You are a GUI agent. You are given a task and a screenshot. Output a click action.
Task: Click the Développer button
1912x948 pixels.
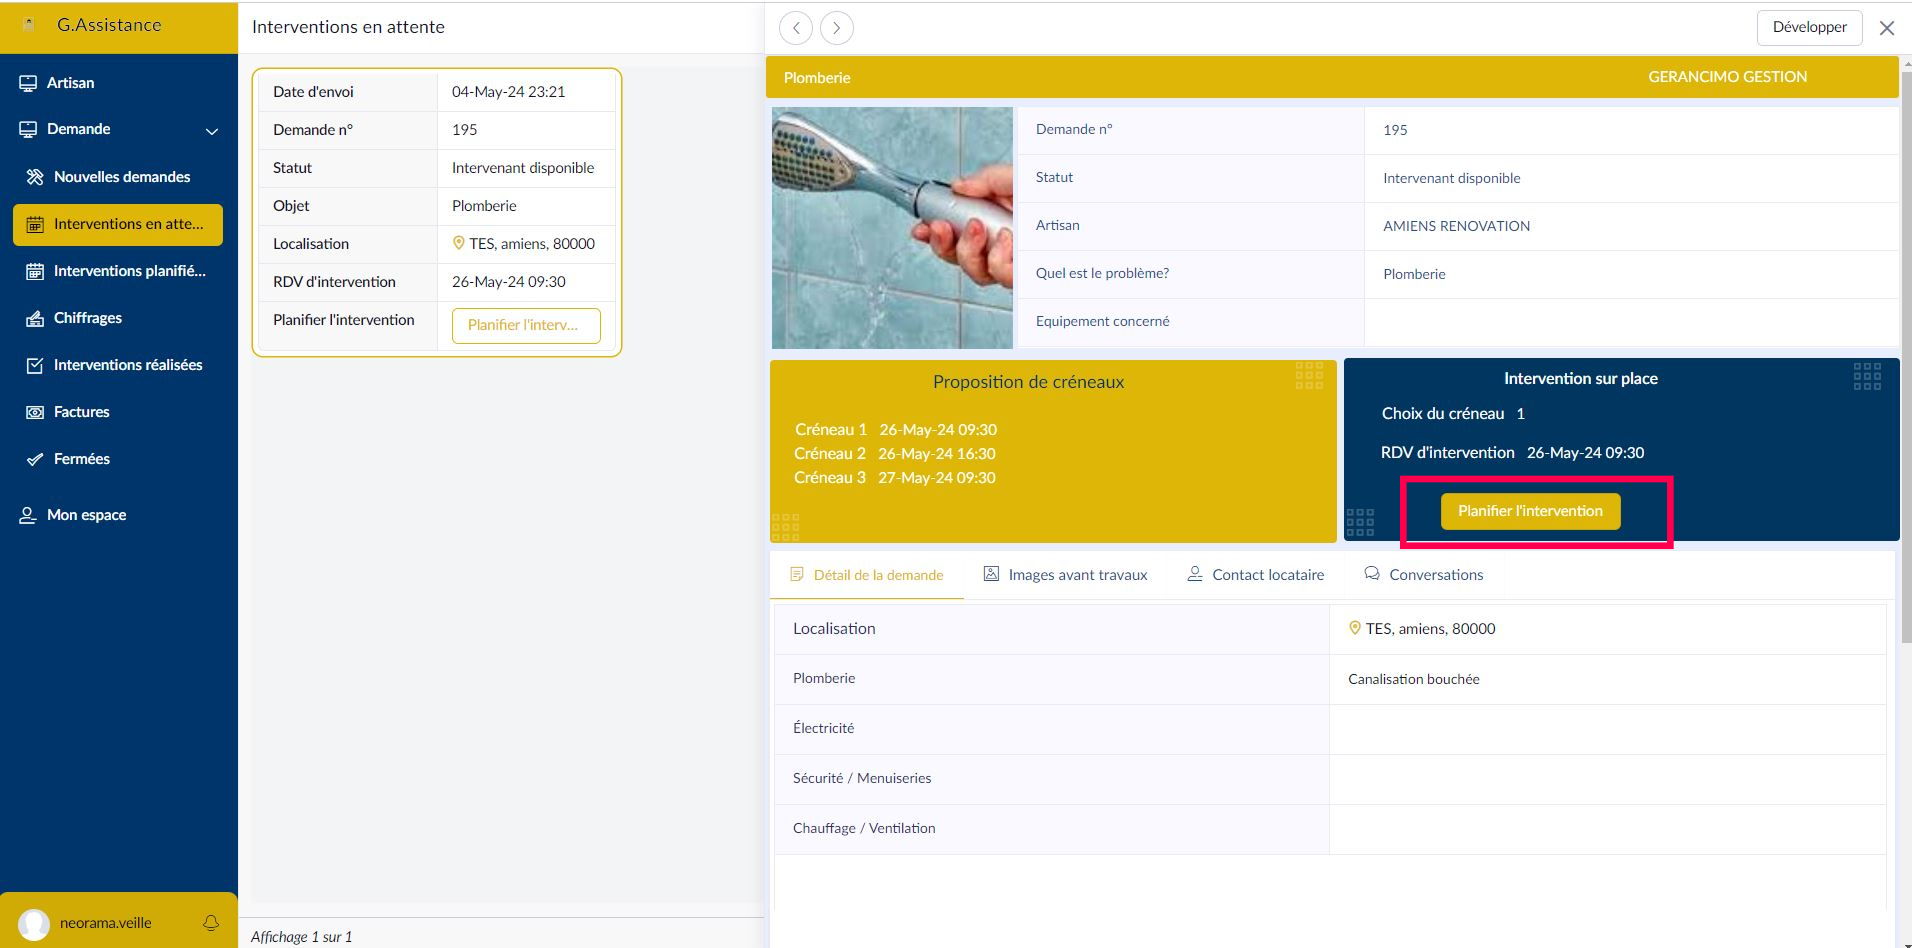pos(1809,27)
